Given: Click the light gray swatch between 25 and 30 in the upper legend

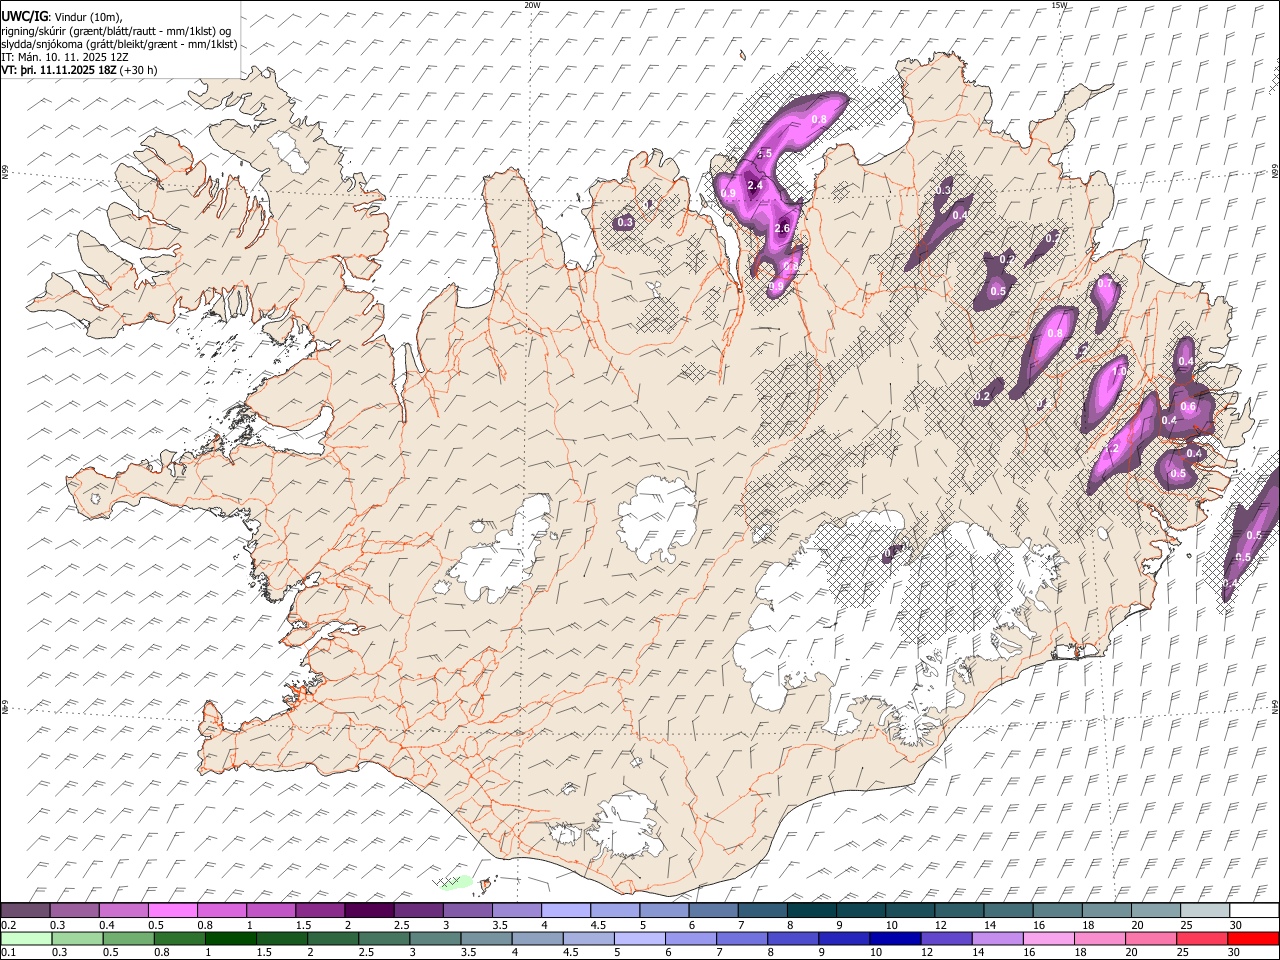Looking at the screenshot, I should 1205,911.
